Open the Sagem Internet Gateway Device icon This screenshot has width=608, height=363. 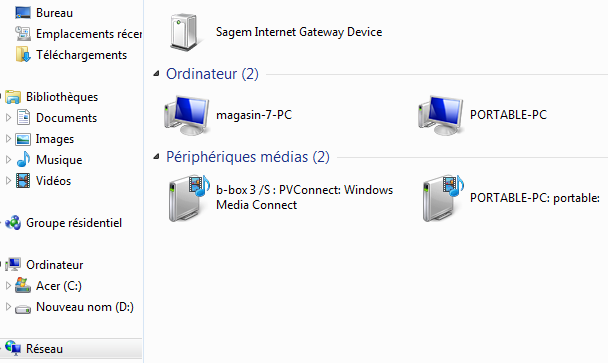click(185, 32)
